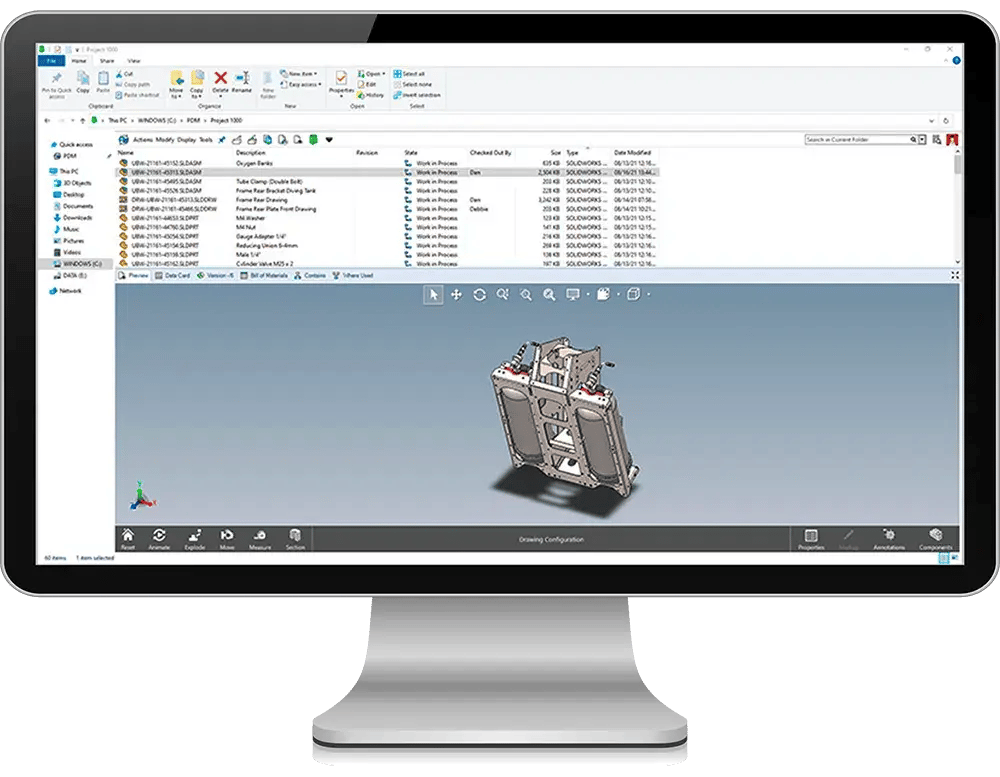Click the green PDM vault icon in toolbar
The width and height of the screenshot is (1000, 777).
[x=313, y=140]
